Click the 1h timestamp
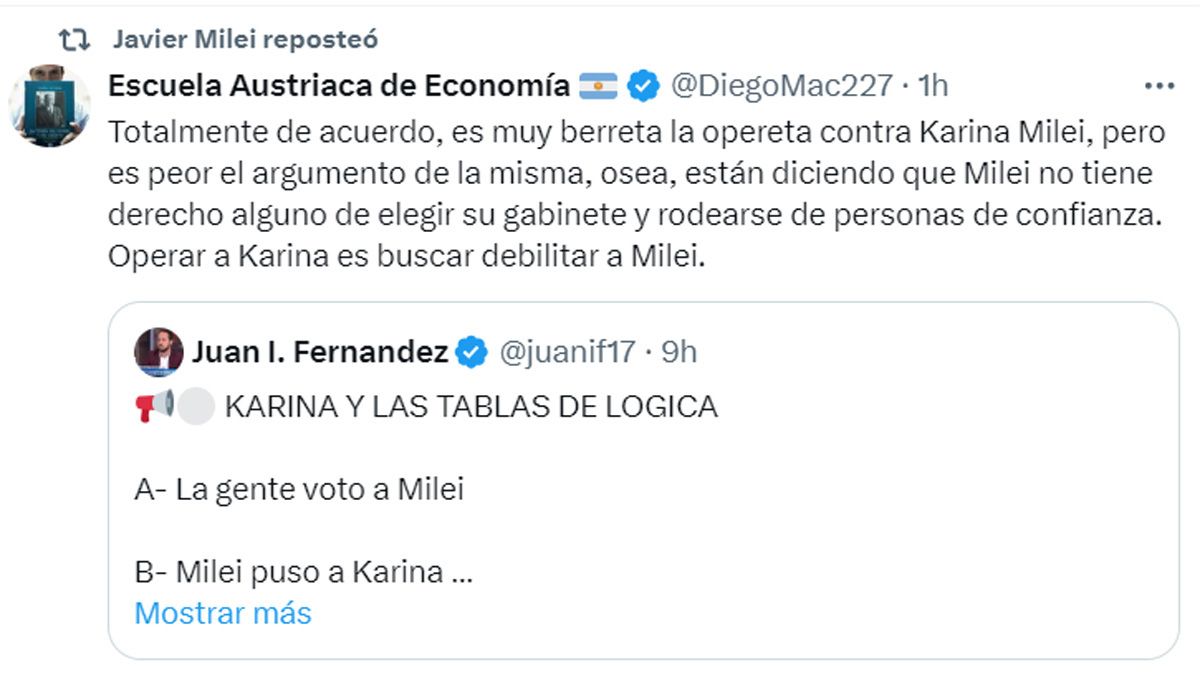This screenshot has height=675, width=1200. pyautogui.click(x=932, y=86)
